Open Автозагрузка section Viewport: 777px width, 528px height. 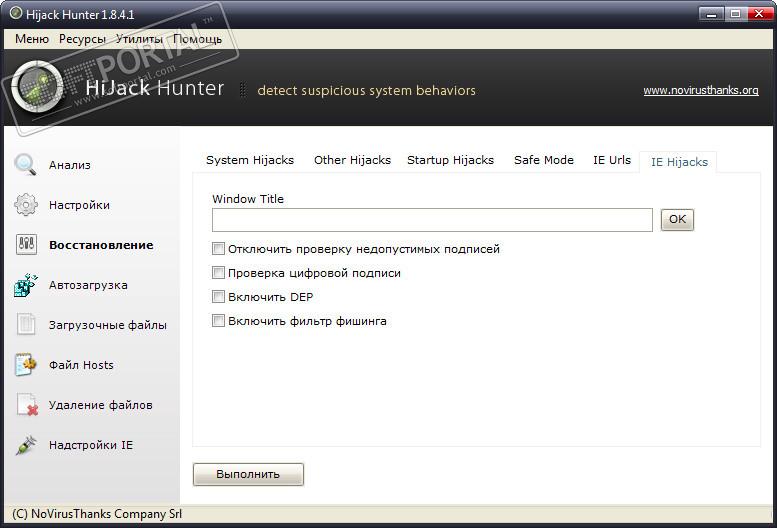(88, 285)
